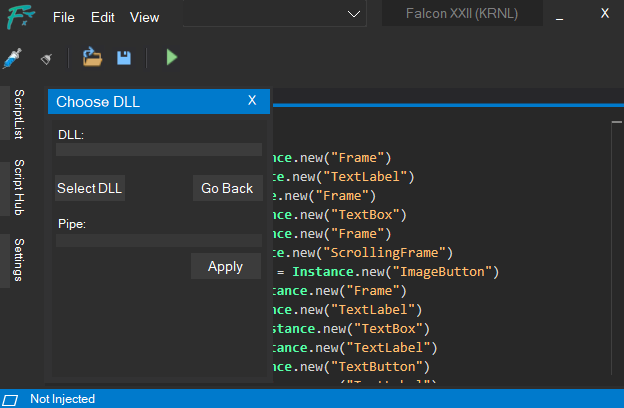This screenshot has height=408, width=624.
Task: Open the File menu
Action: click(x=64, y=18)
